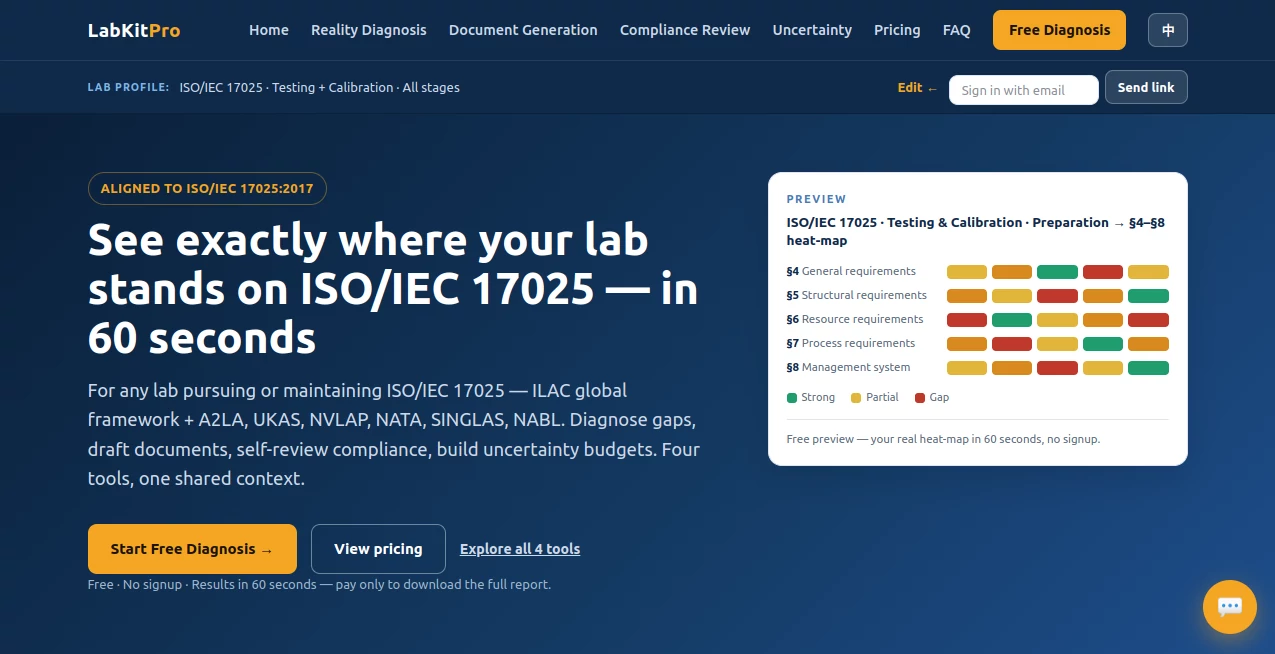Click the main hero headline

tap(393, 289)
